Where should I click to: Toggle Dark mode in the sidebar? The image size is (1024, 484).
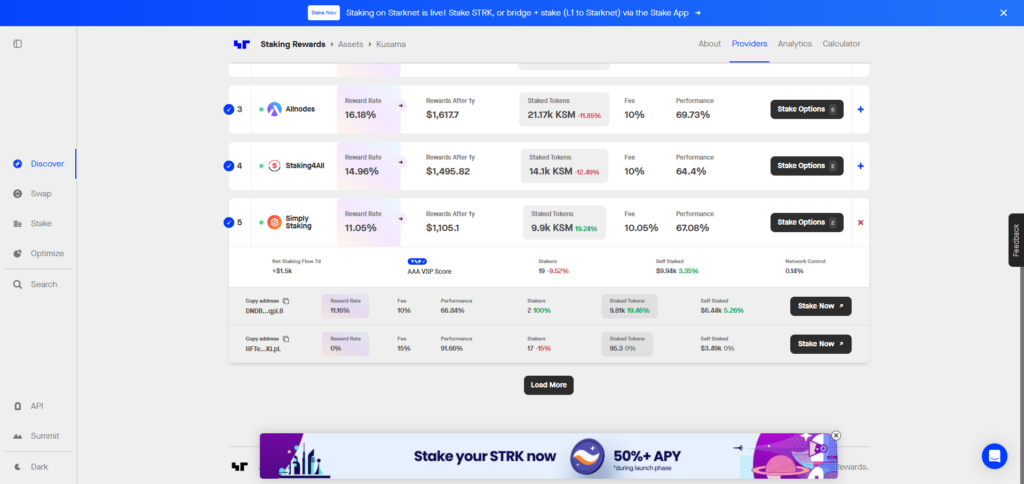pos(39,466)
